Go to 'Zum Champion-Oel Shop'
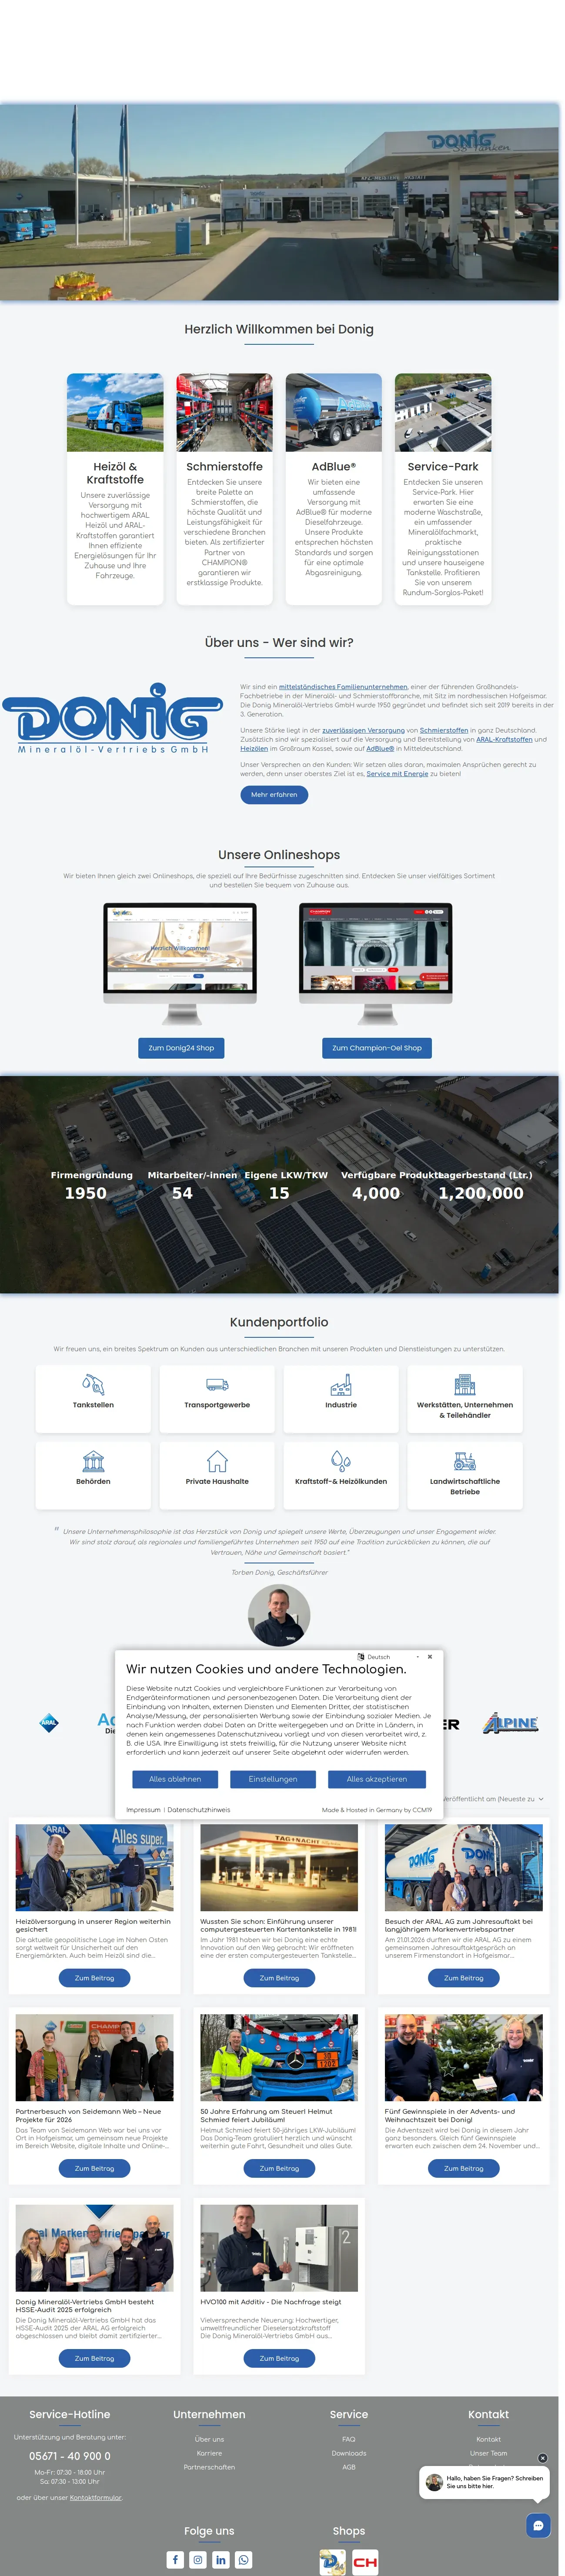Screen dimensions: 565x2576 point(377,1047)
